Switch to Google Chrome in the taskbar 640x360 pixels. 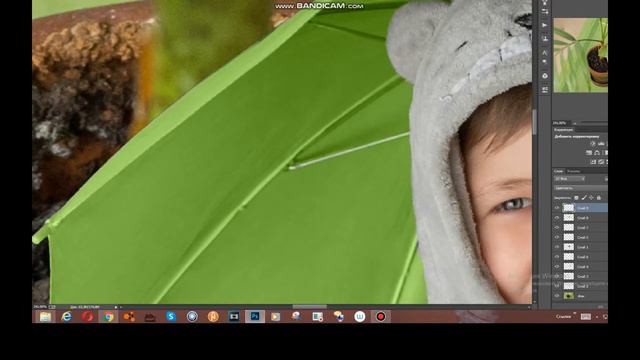point(108,316)
